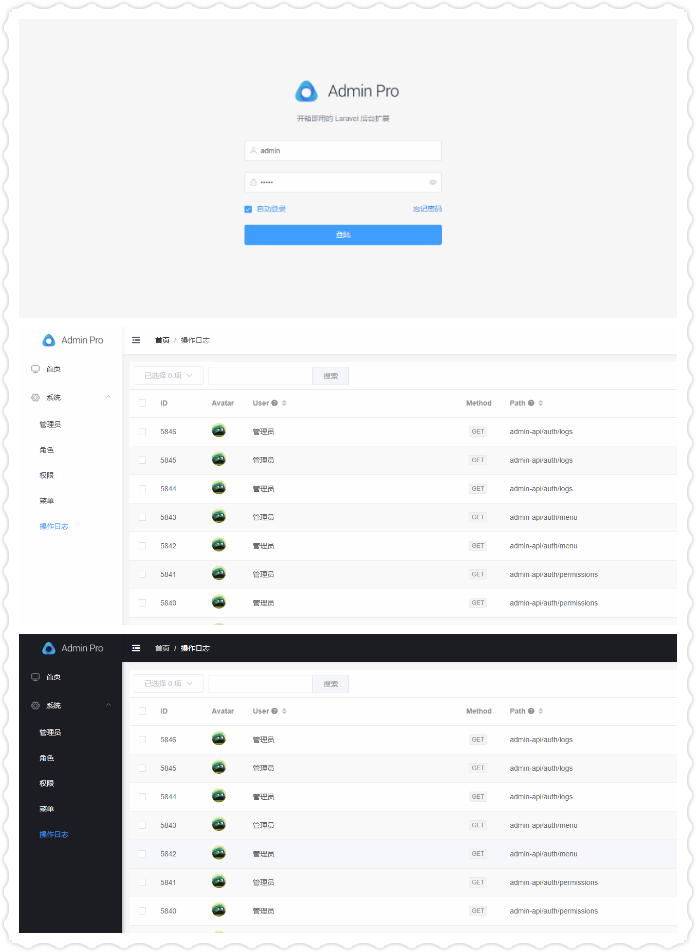Image resolution: width=696 pixels, height=952 pixels.
Task: Open 权限 in the dark sidebar
Action: point(47,783)
